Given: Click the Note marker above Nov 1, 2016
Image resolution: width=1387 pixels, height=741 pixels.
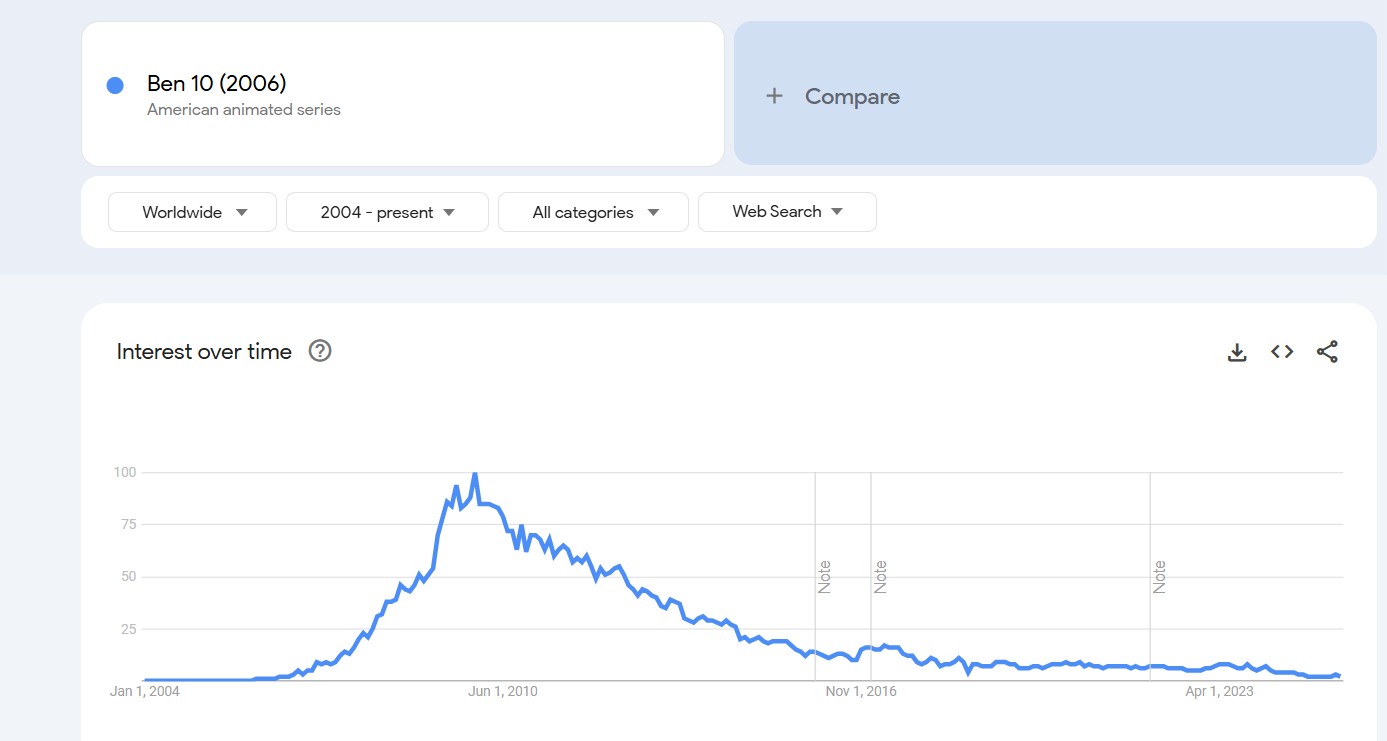Looking at the screenshot, I should (x=881, y=577).
